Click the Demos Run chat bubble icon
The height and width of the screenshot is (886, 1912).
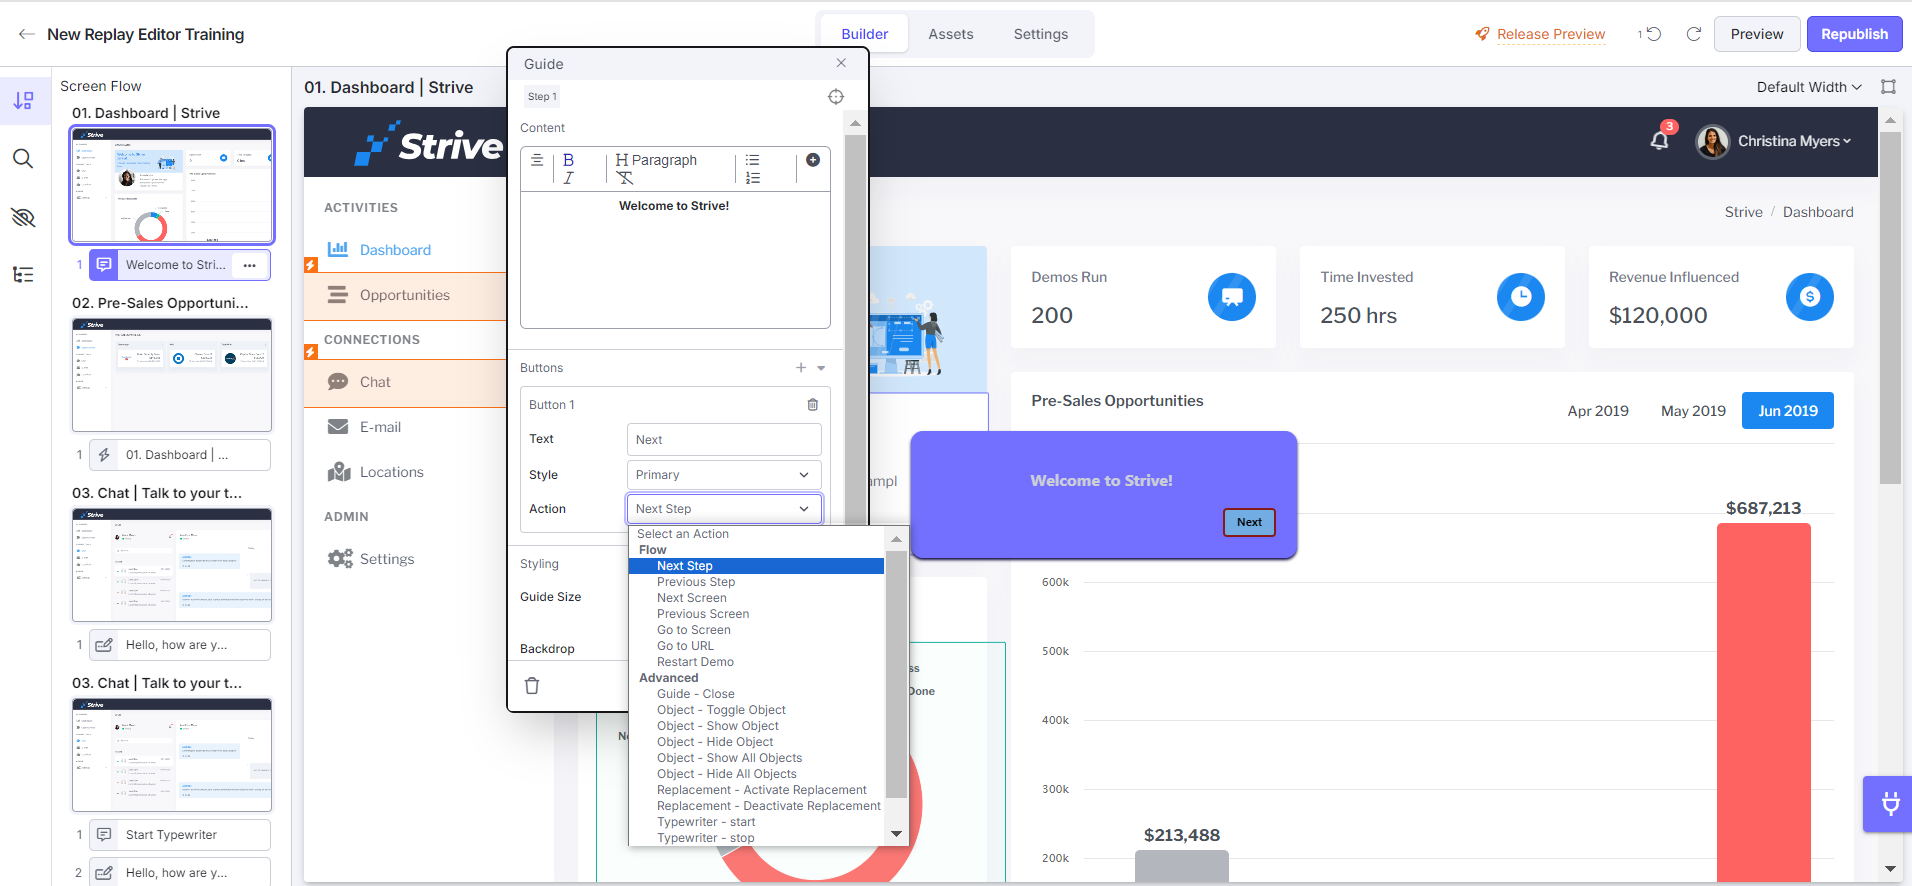click(1232, 297)
